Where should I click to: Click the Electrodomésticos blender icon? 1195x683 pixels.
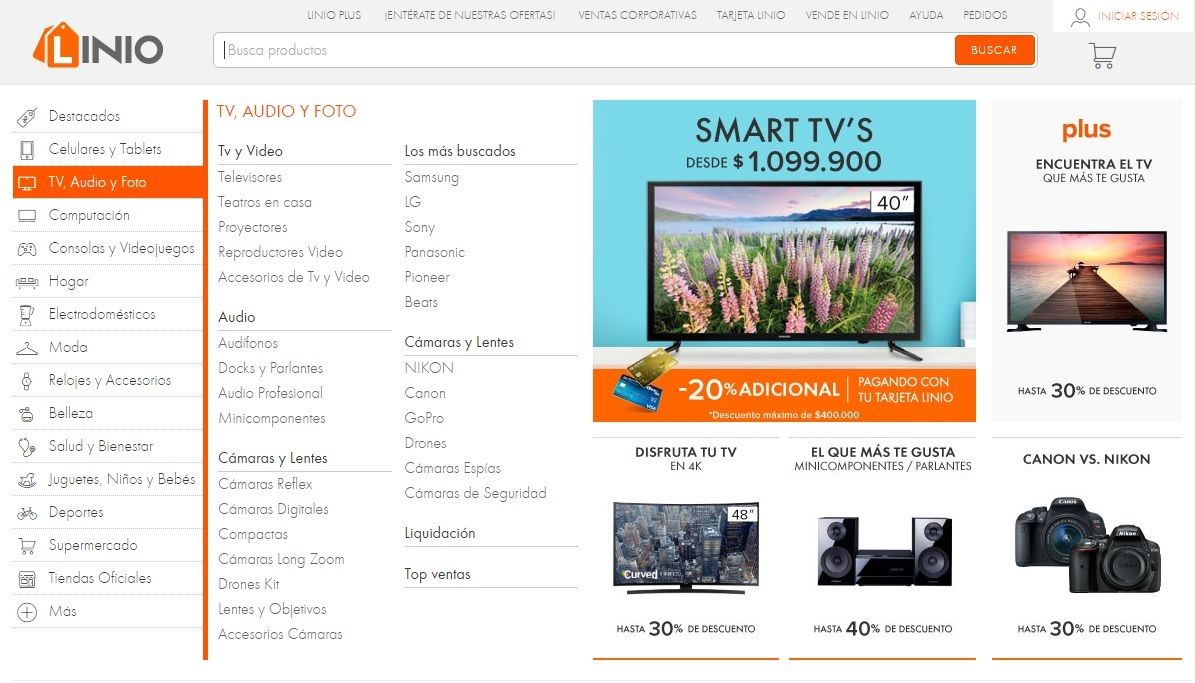[27, 315]
